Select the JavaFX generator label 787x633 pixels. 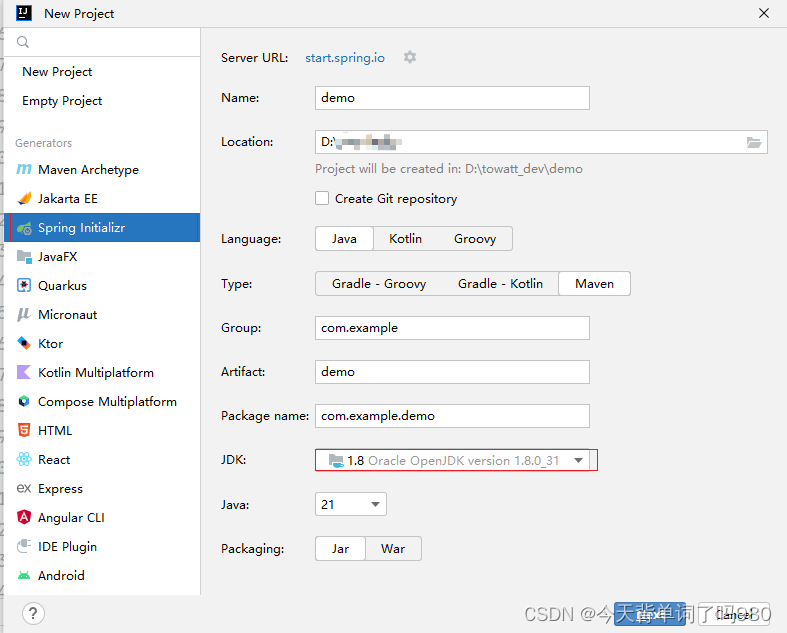point(58,257)
